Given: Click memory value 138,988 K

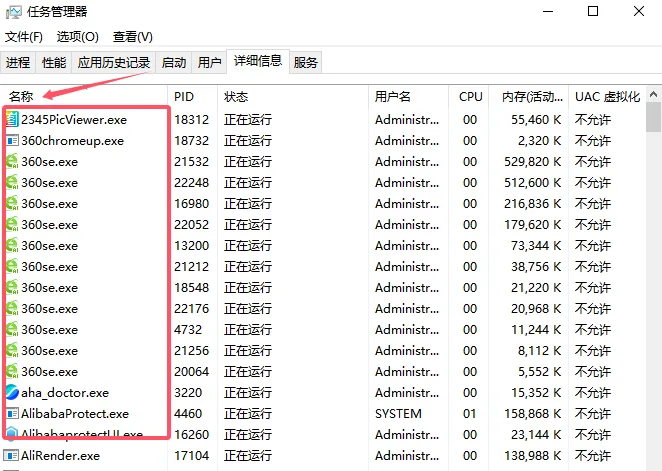Looking at the screenshot, I should coord(533,456).
